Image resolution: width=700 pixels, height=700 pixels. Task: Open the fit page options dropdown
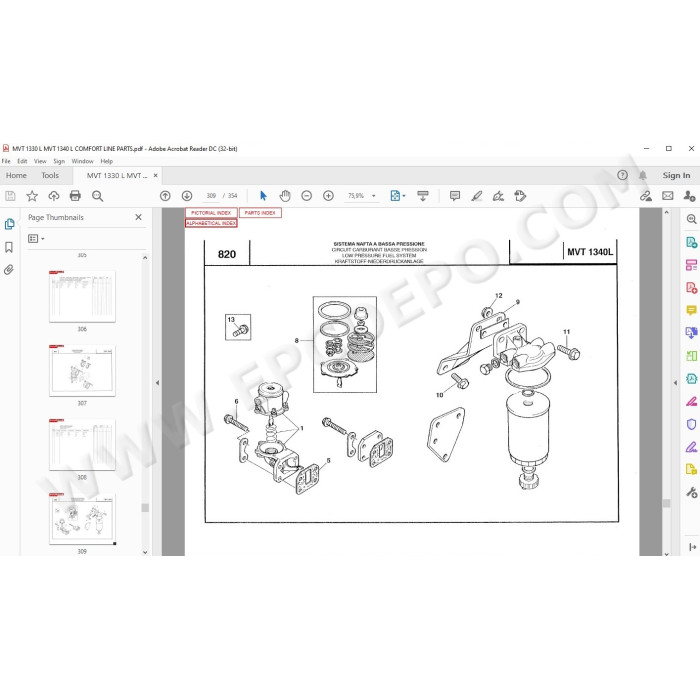tap(398, 196)
